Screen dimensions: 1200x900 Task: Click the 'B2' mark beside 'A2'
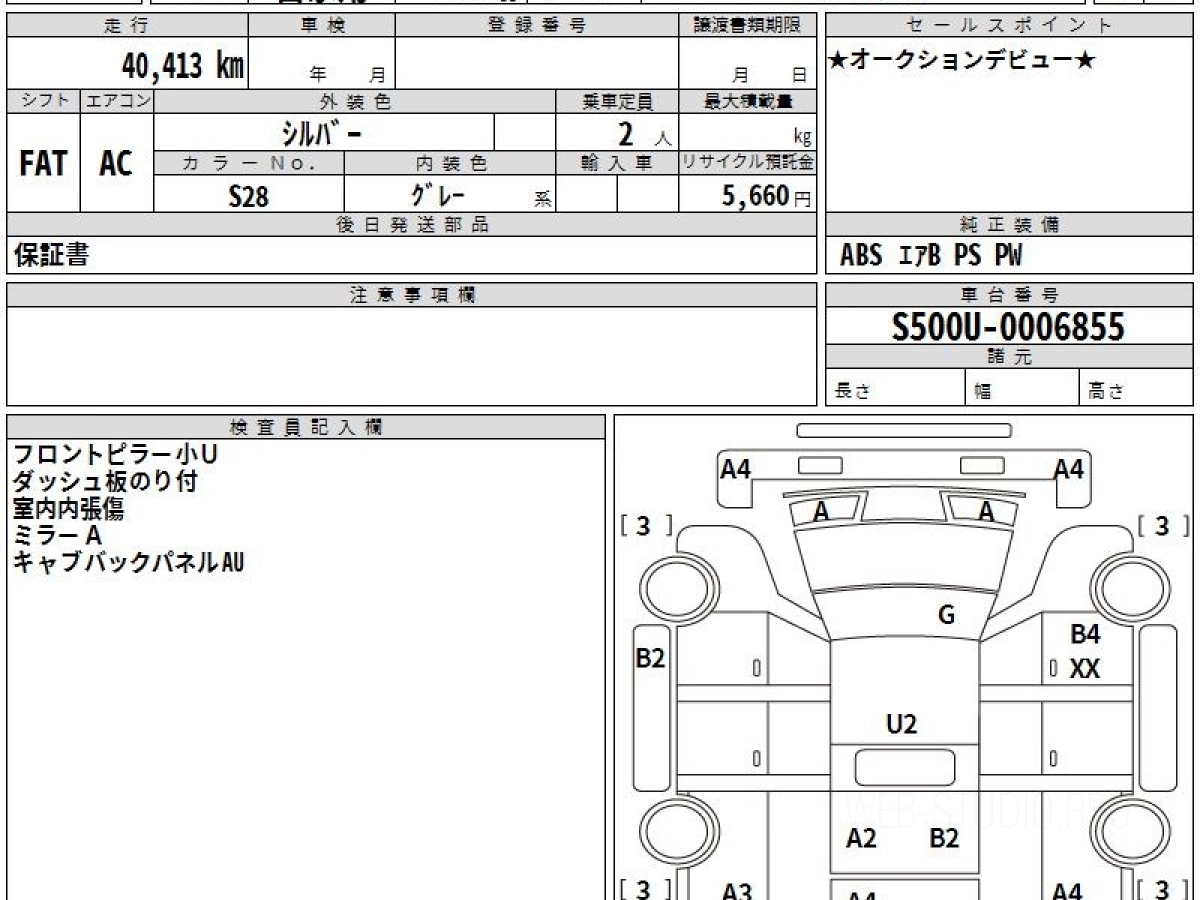pos(944,838)
